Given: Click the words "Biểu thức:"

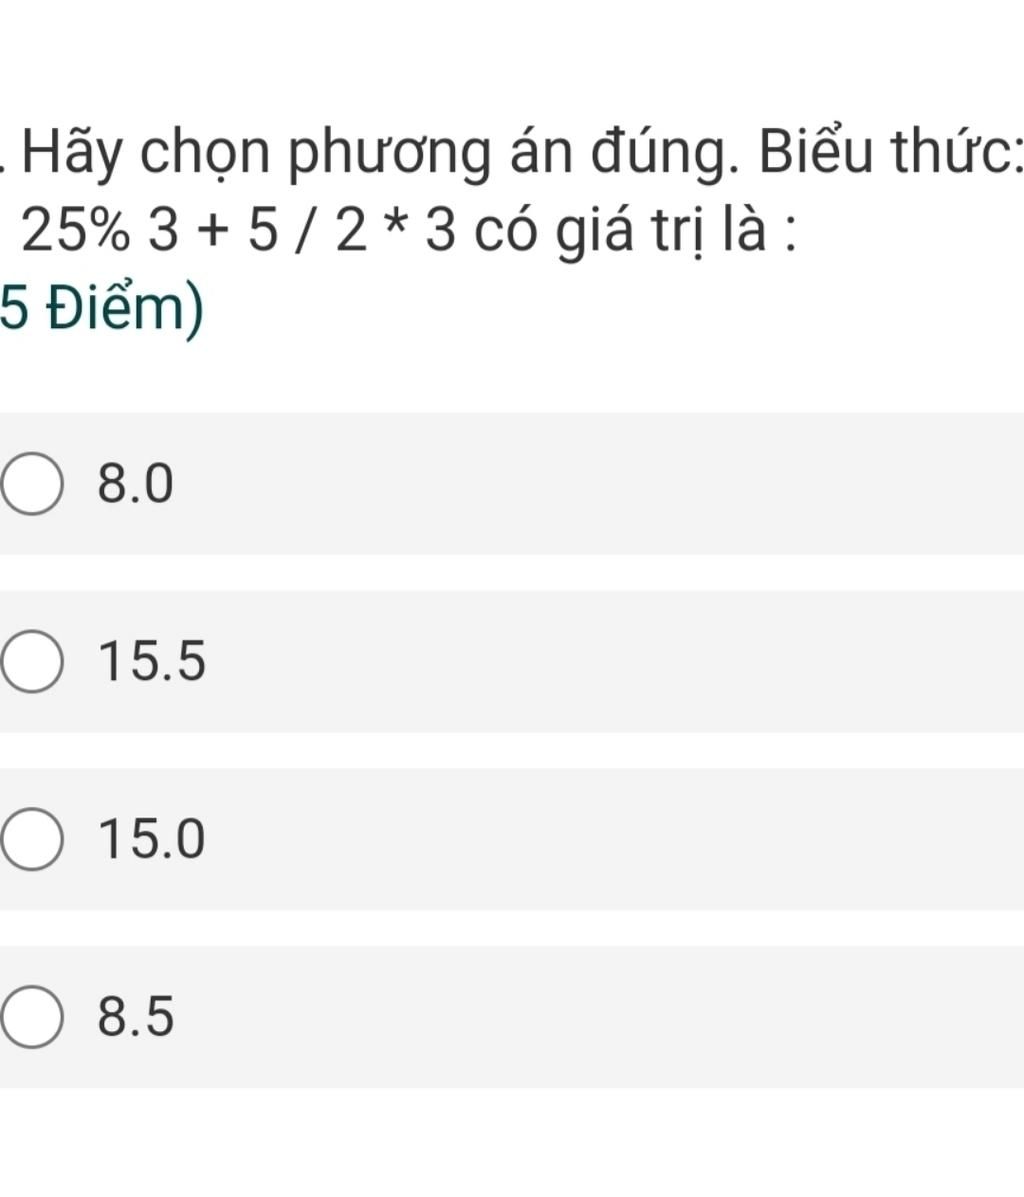Looking at the screenshot, I should (x=890, y=153).
